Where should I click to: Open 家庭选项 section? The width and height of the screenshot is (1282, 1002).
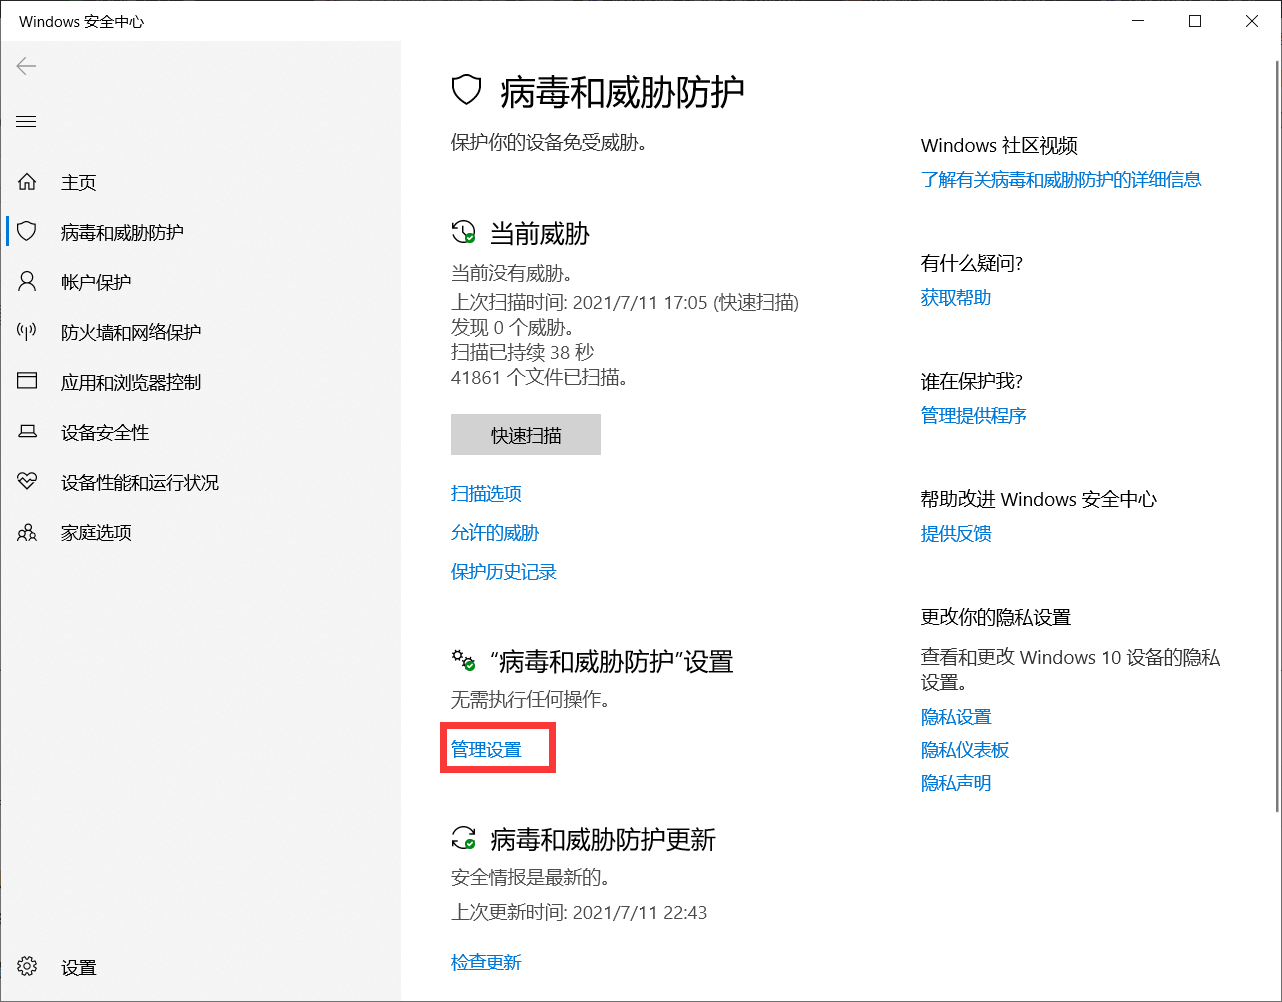click(x=96, y=532)
